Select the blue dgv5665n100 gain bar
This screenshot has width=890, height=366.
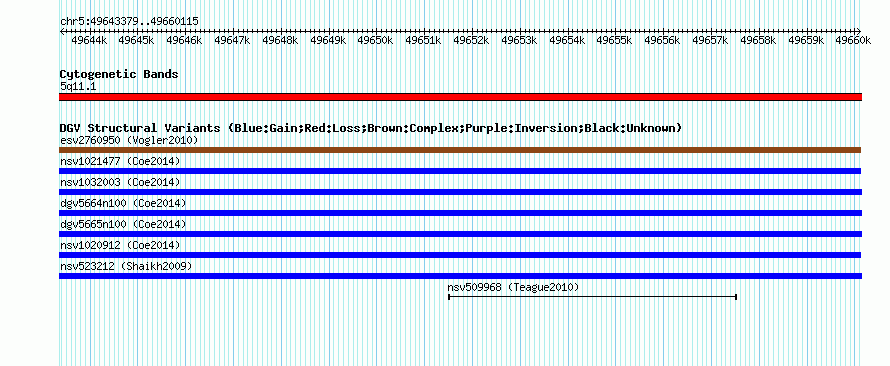[460, 234]
